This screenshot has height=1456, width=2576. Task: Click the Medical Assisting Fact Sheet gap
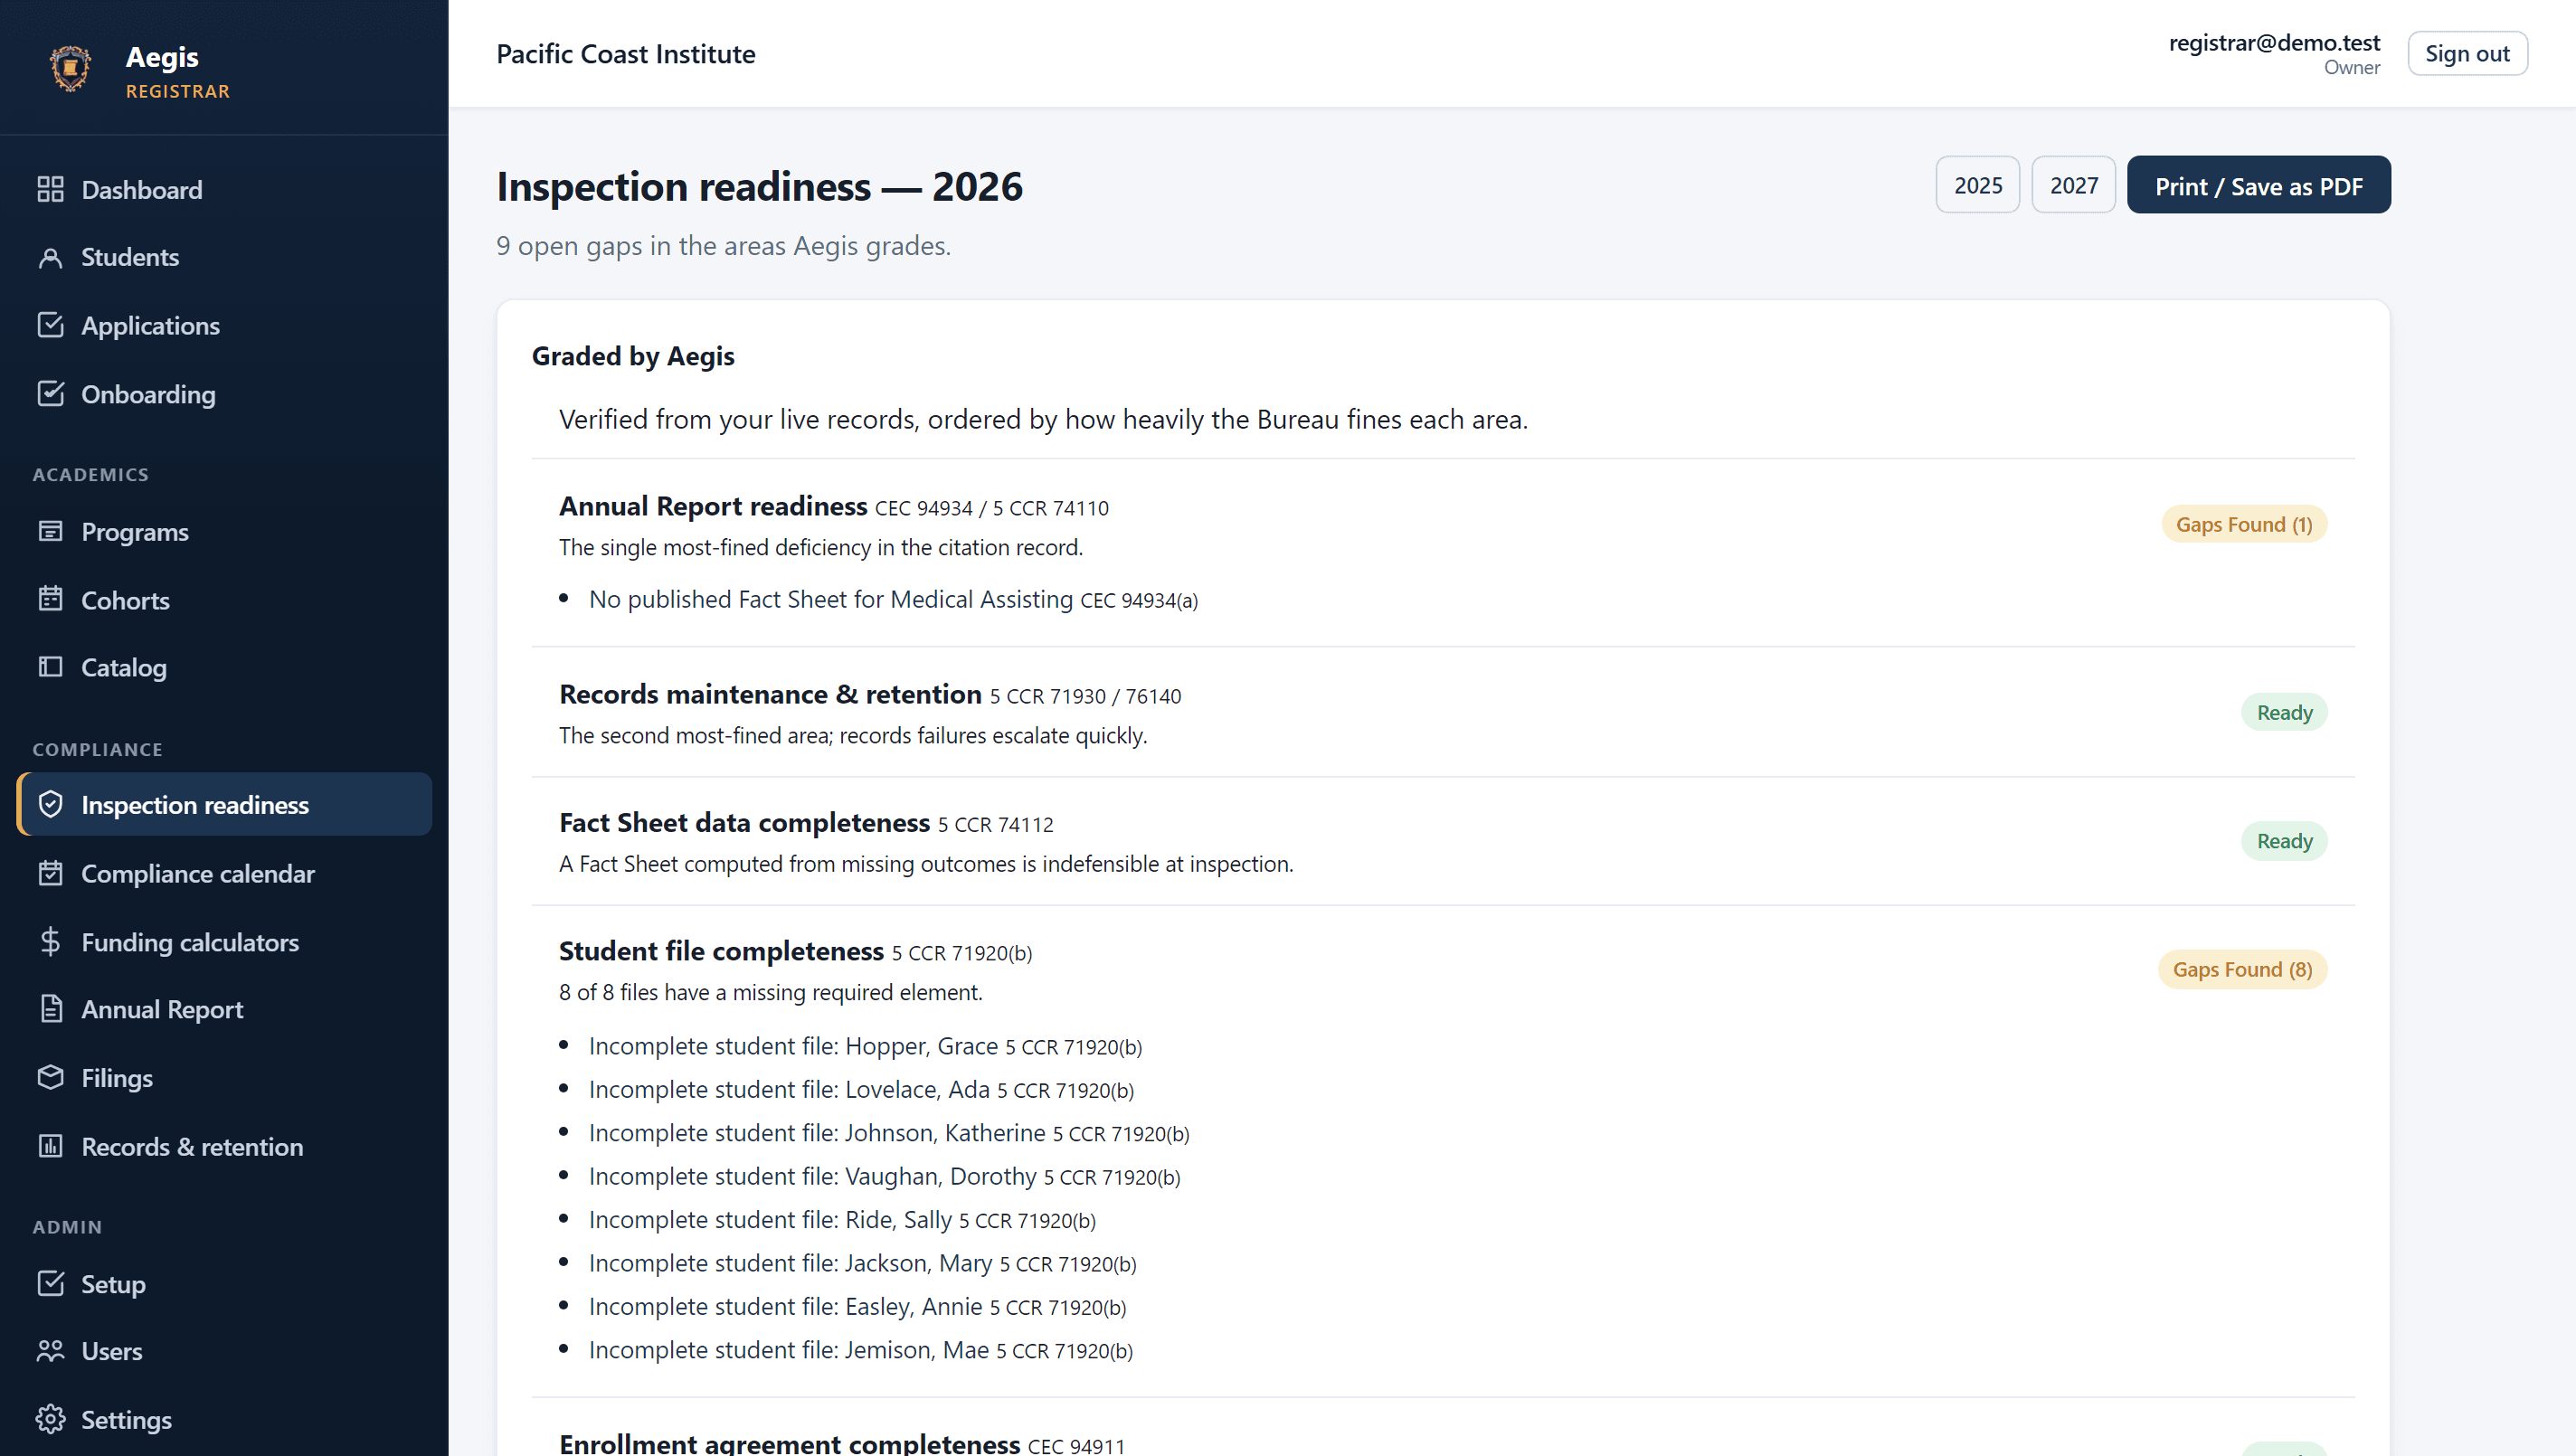(x=893, y=599)
